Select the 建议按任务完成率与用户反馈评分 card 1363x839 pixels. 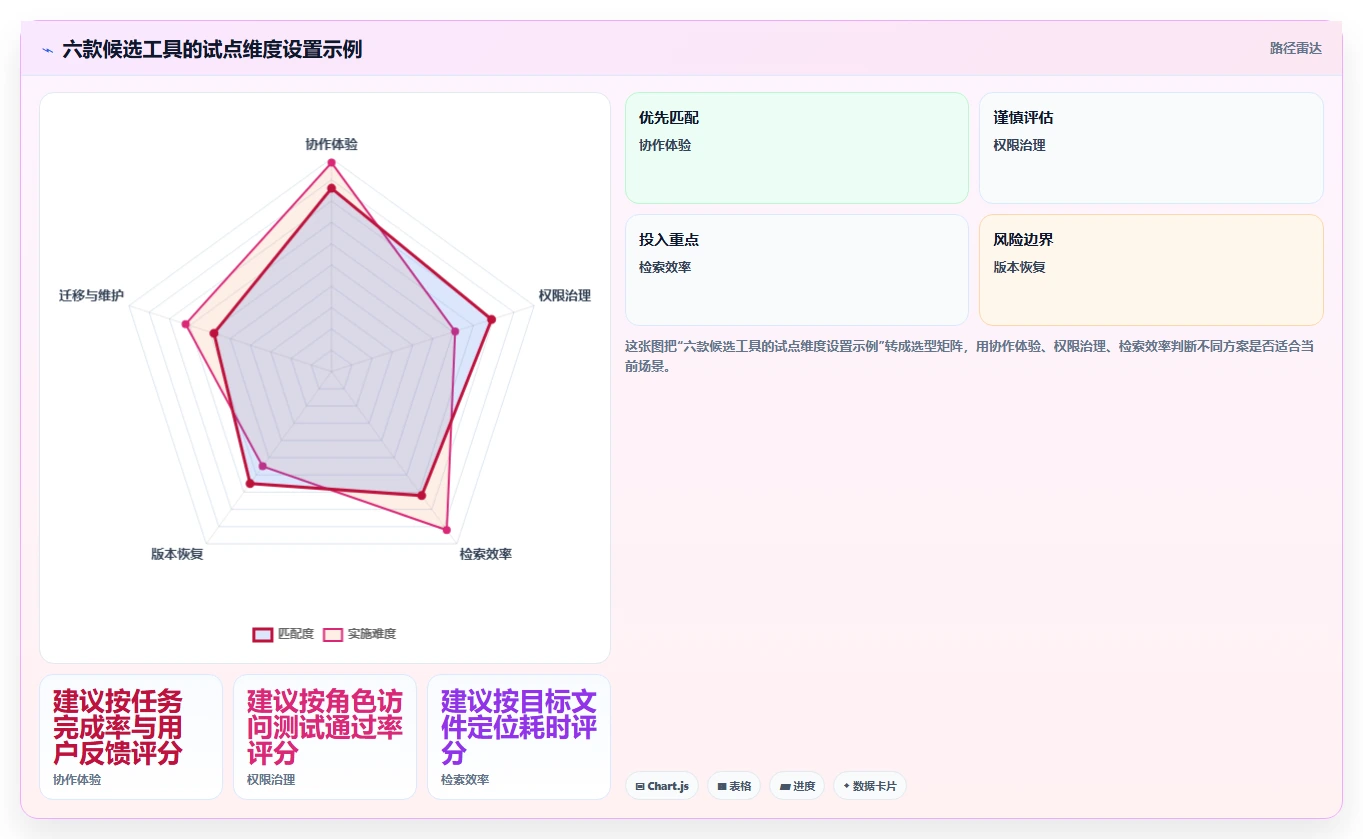pyautogui.click(x=131, y=737)
